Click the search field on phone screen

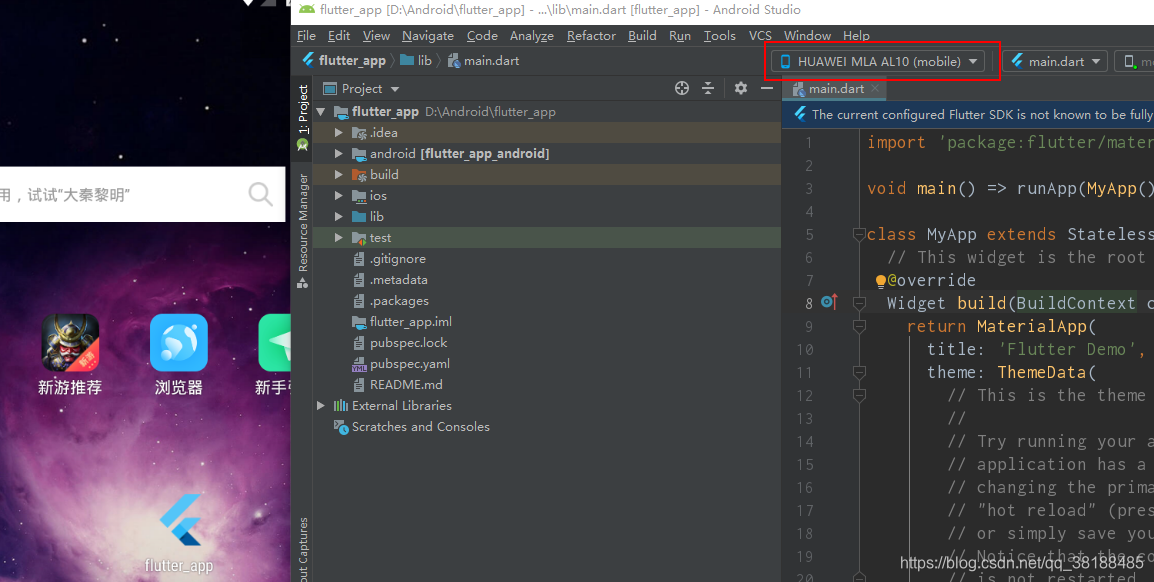point(142,194)
